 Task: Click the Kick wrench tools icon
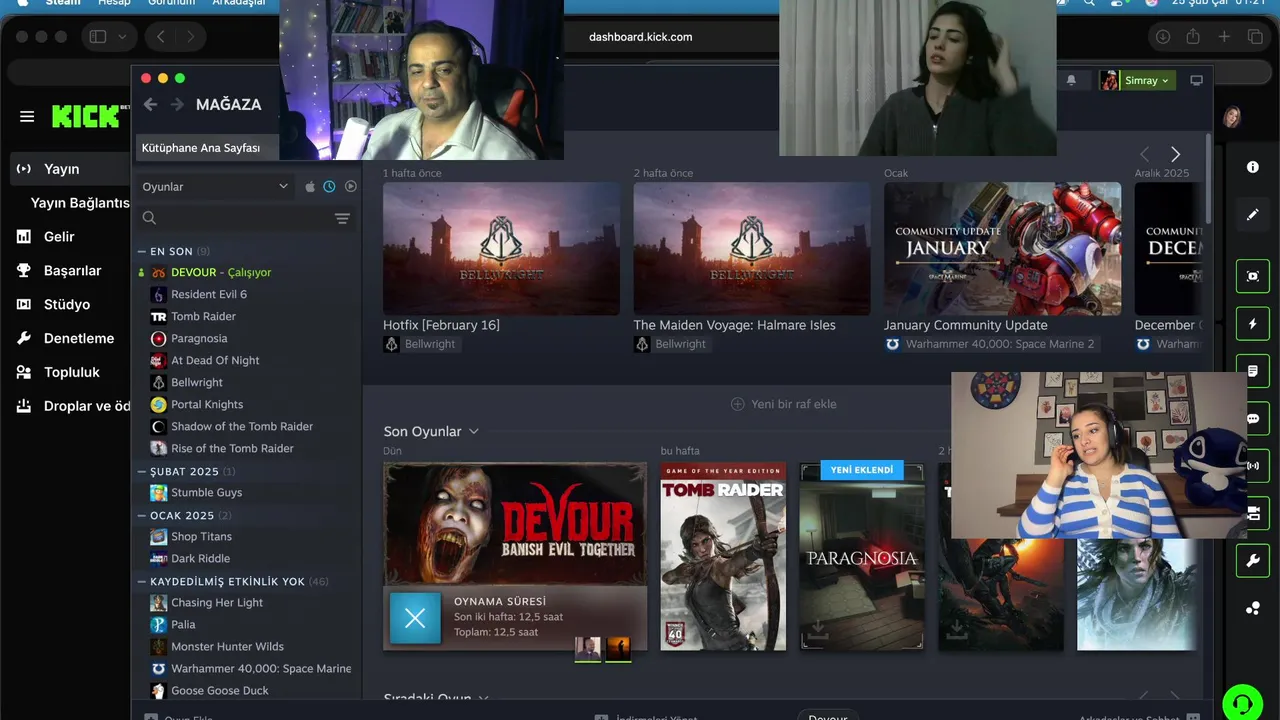coord(1252,561)
